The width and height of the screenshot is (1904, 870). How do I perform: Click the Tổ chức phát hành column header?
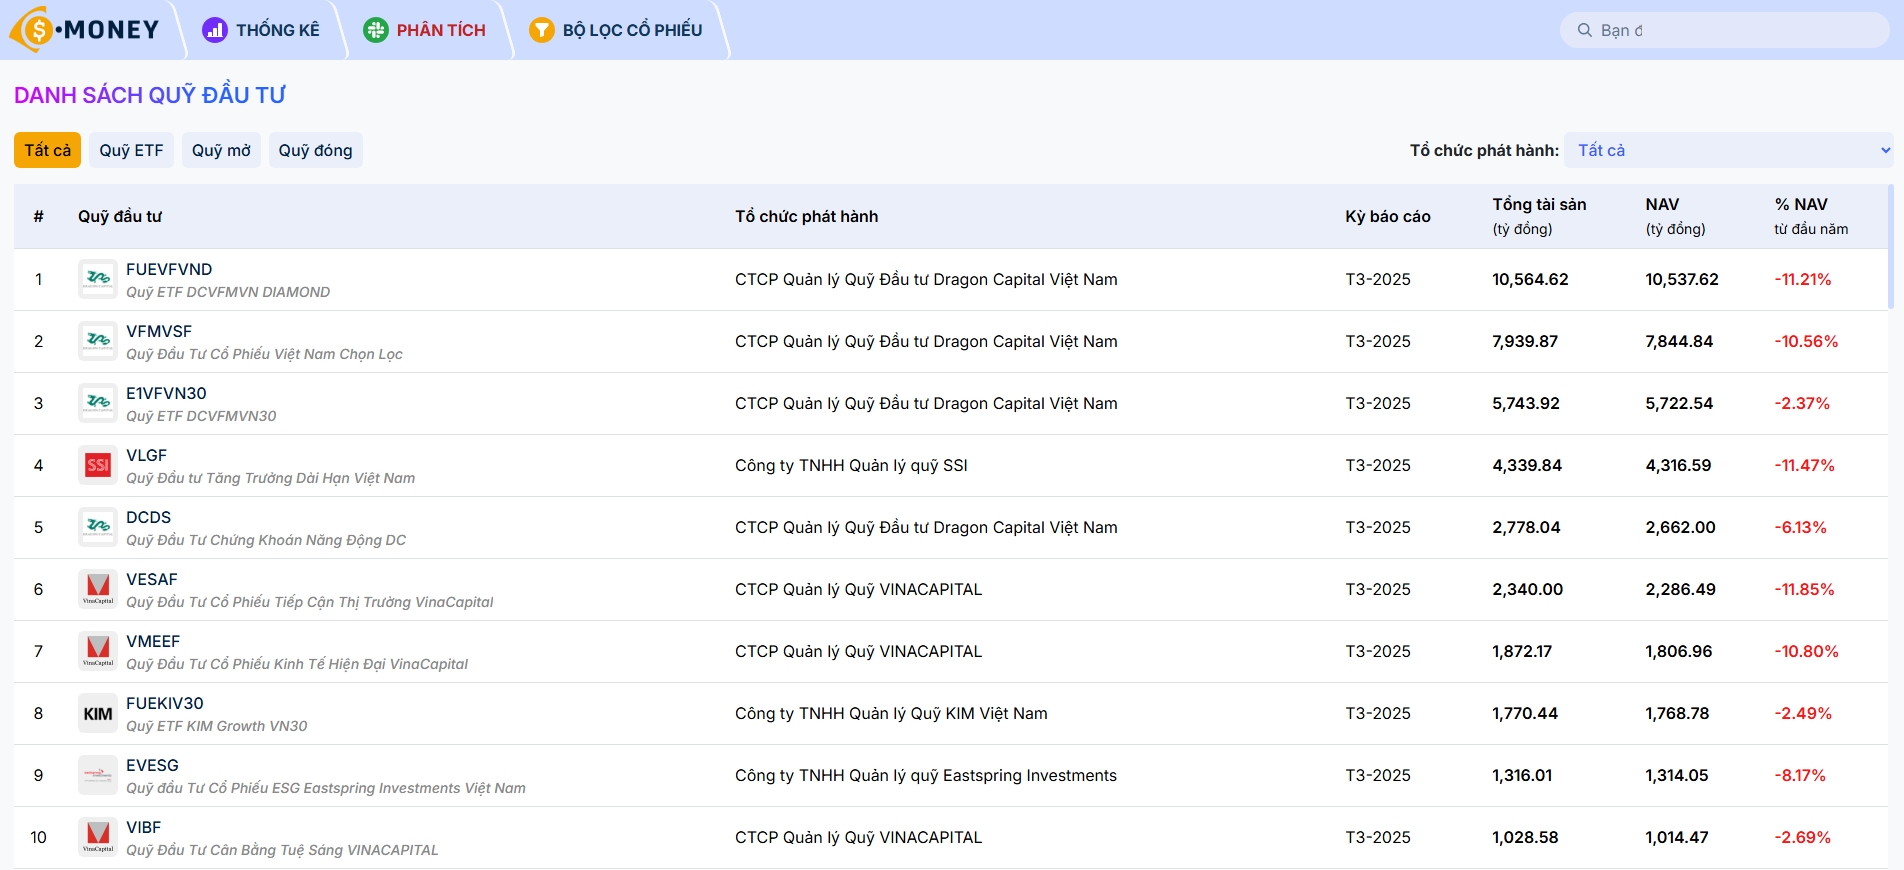806,216
